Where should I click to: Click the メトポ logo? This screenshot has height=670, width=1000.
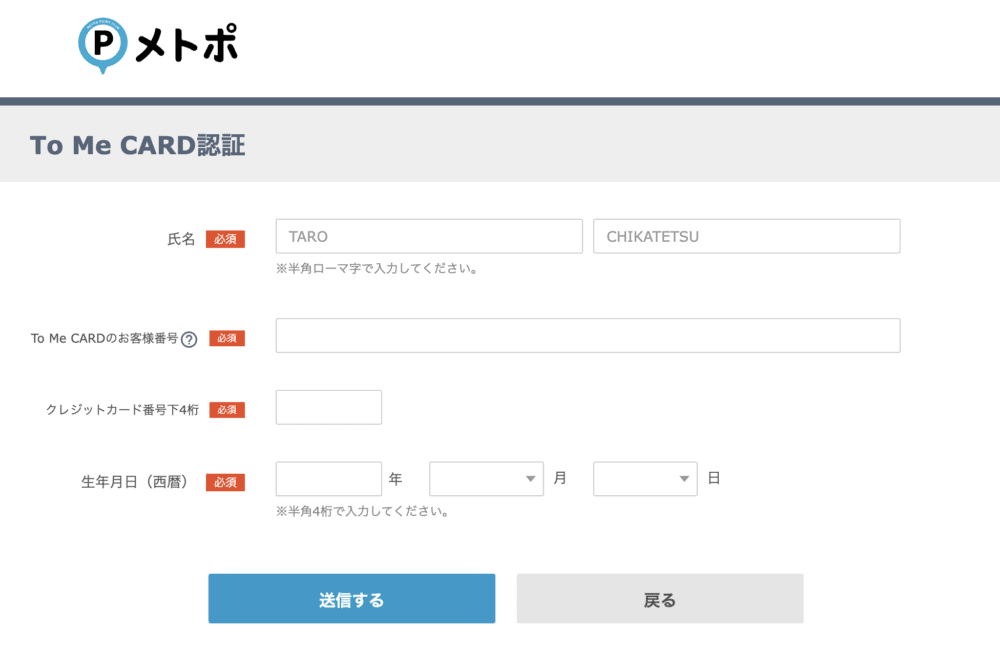pos(158,45)
